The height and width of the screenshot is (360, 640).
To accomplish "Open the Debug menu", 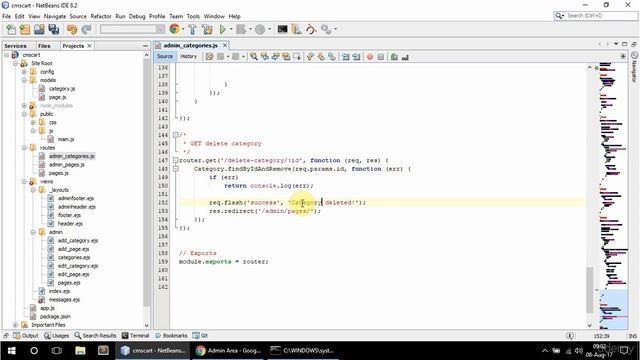I will coord(137,16).
